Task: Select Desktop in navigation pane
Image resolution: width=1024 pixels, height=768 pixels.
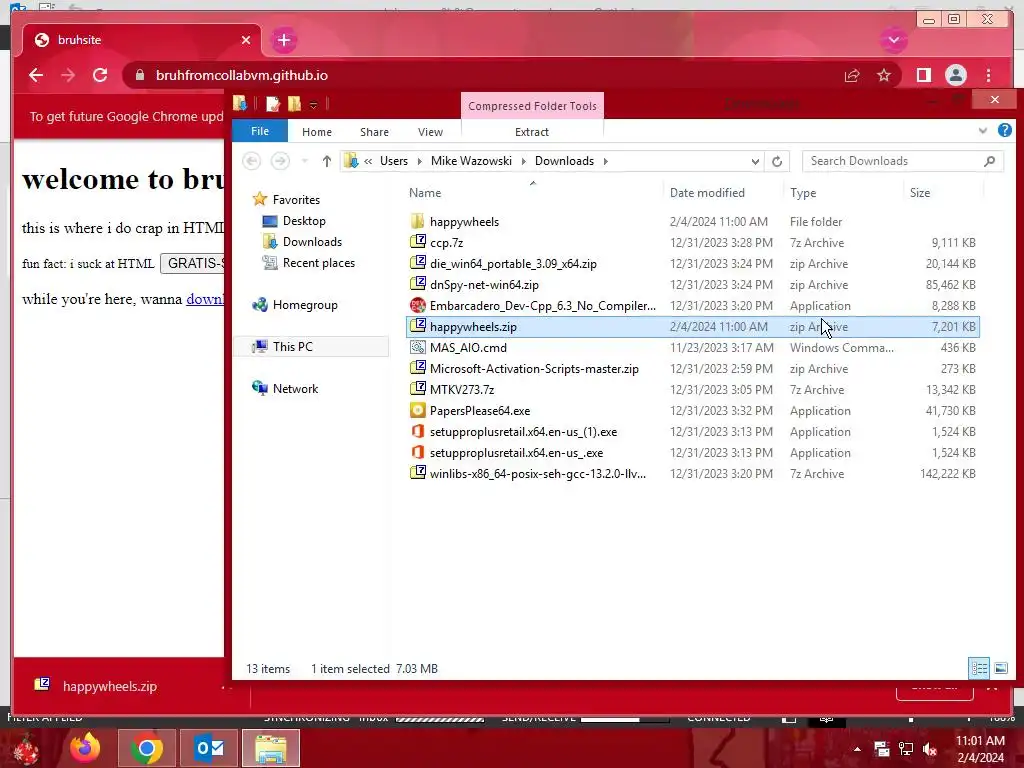Action: tap(304, 221)
